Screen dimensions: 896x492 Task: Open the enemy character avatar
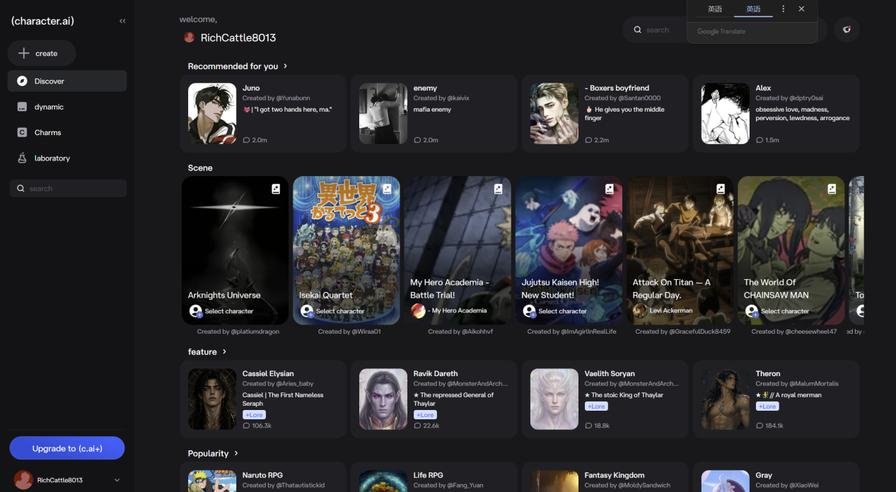click(383, 113)
